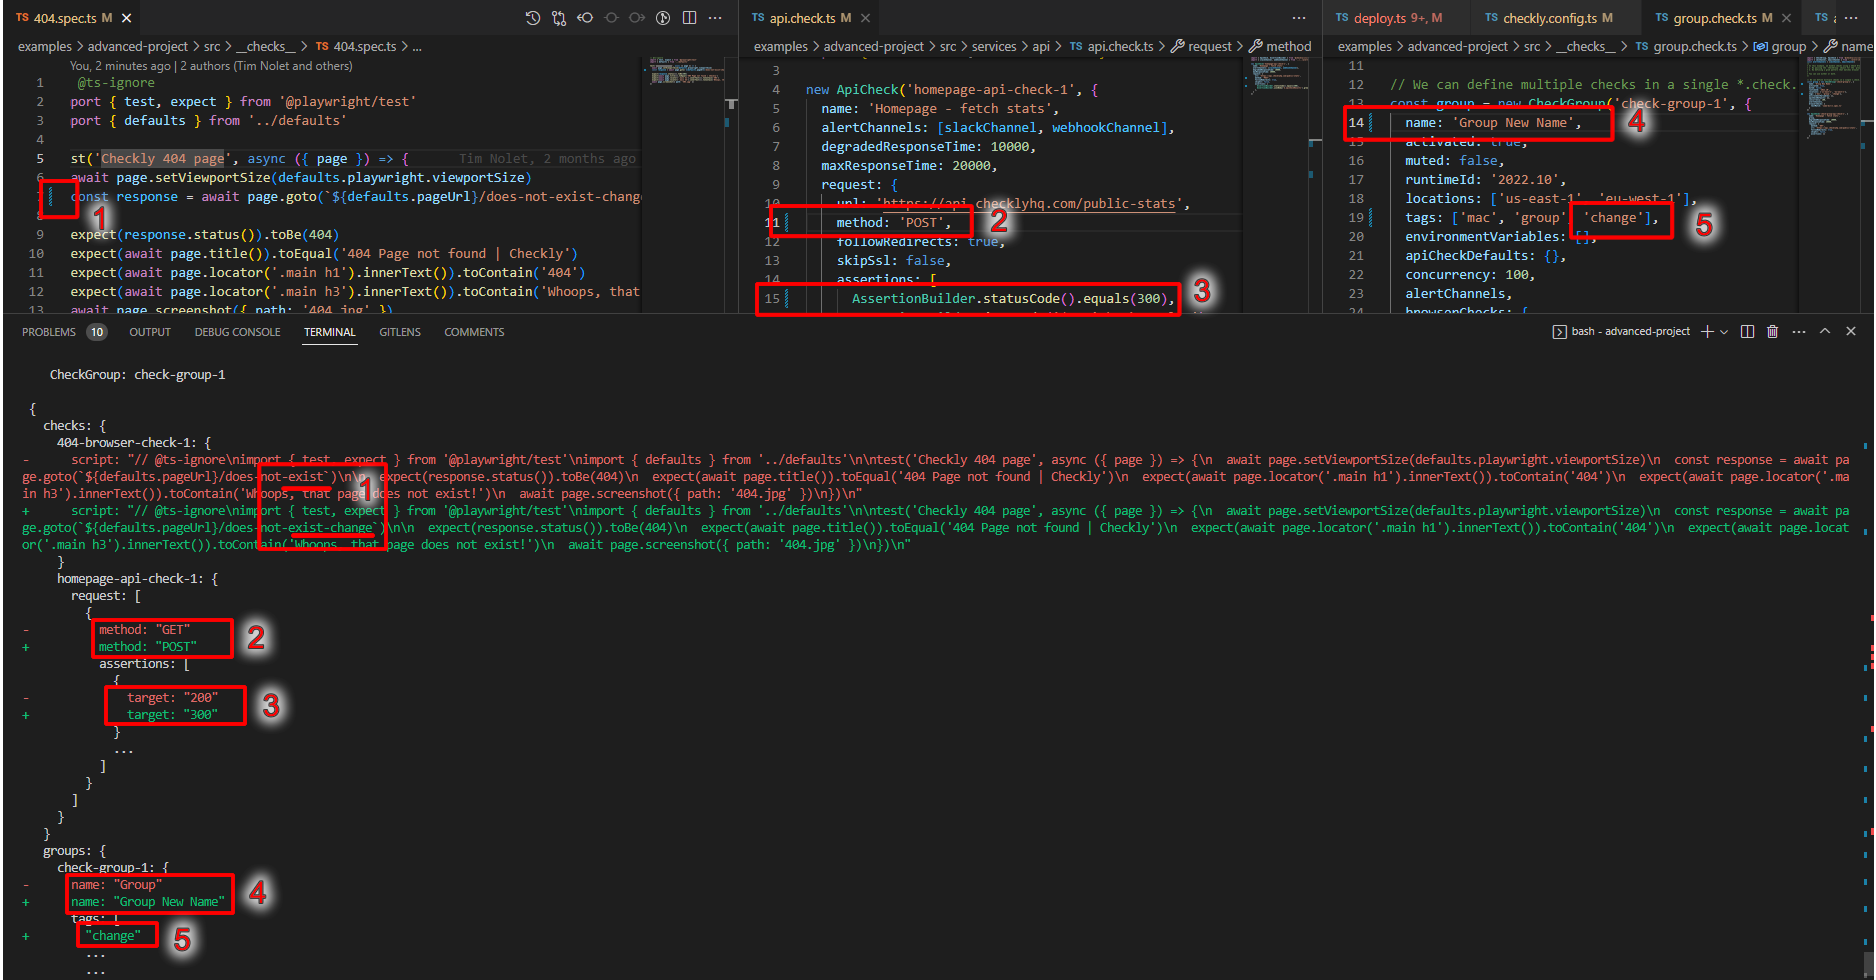Close the 404.spec.ts tab
The height and width of the screenshot is (980, 1876).
tap(127, 18)
